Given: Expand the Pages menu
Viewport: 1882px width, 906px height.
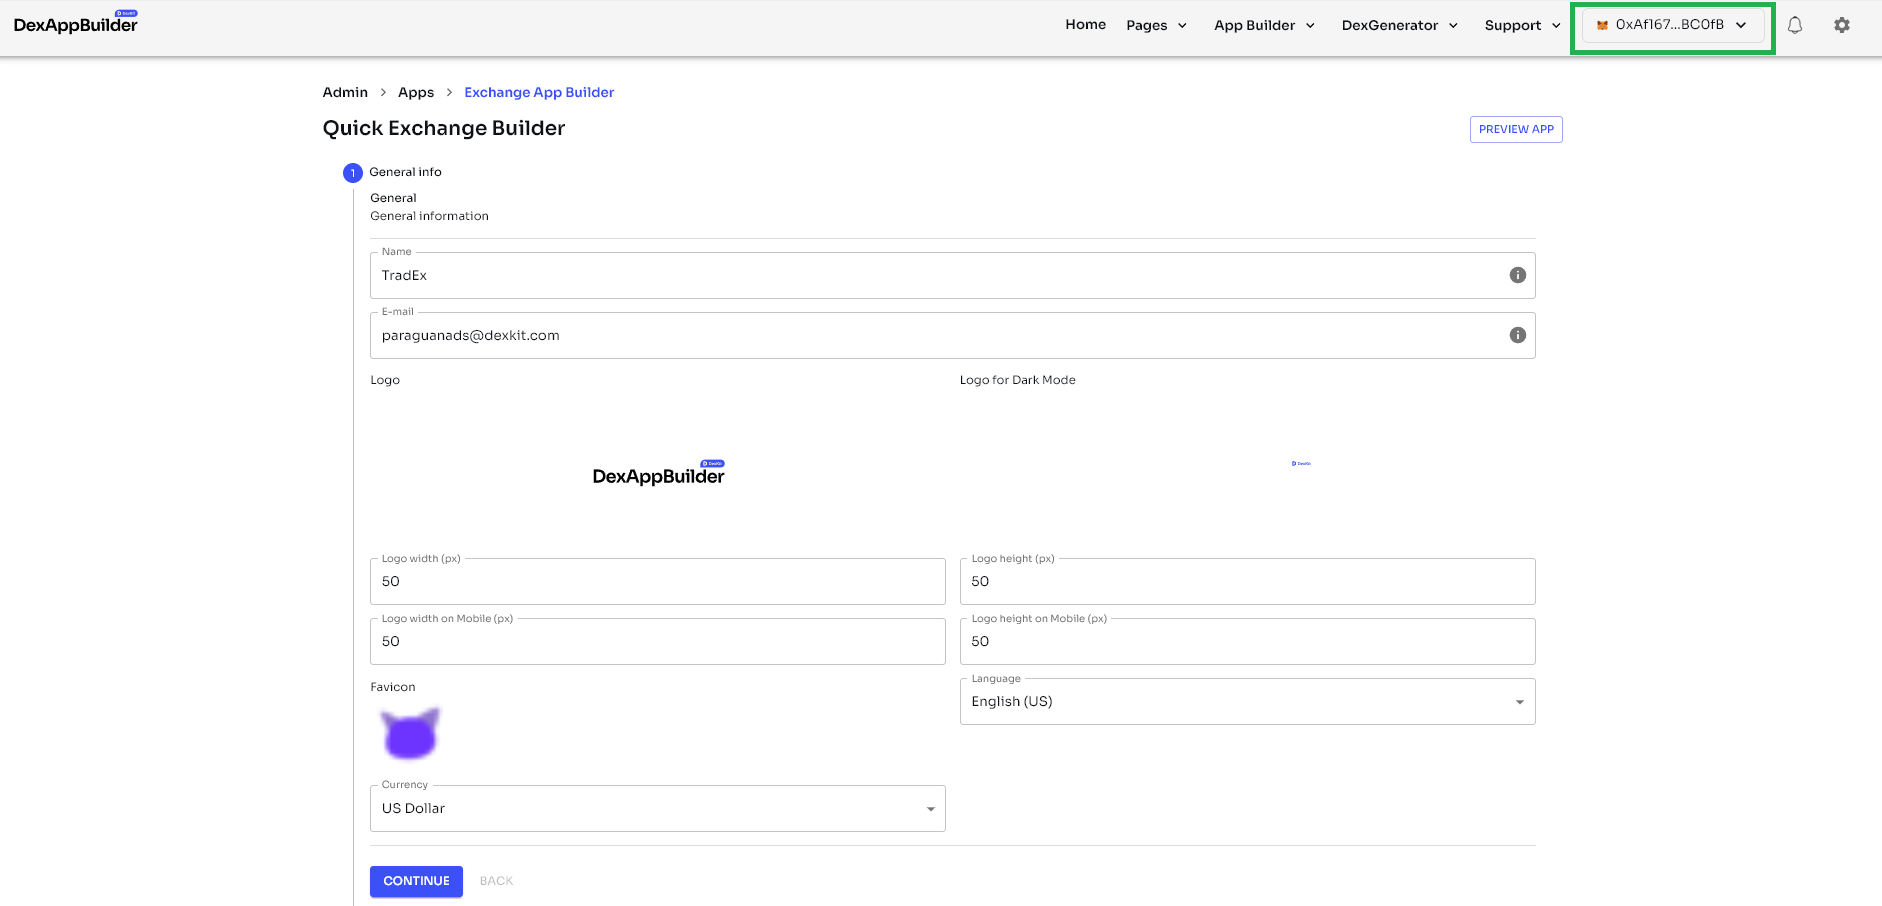Looking at the screenshot, I should coord(1156,25).
